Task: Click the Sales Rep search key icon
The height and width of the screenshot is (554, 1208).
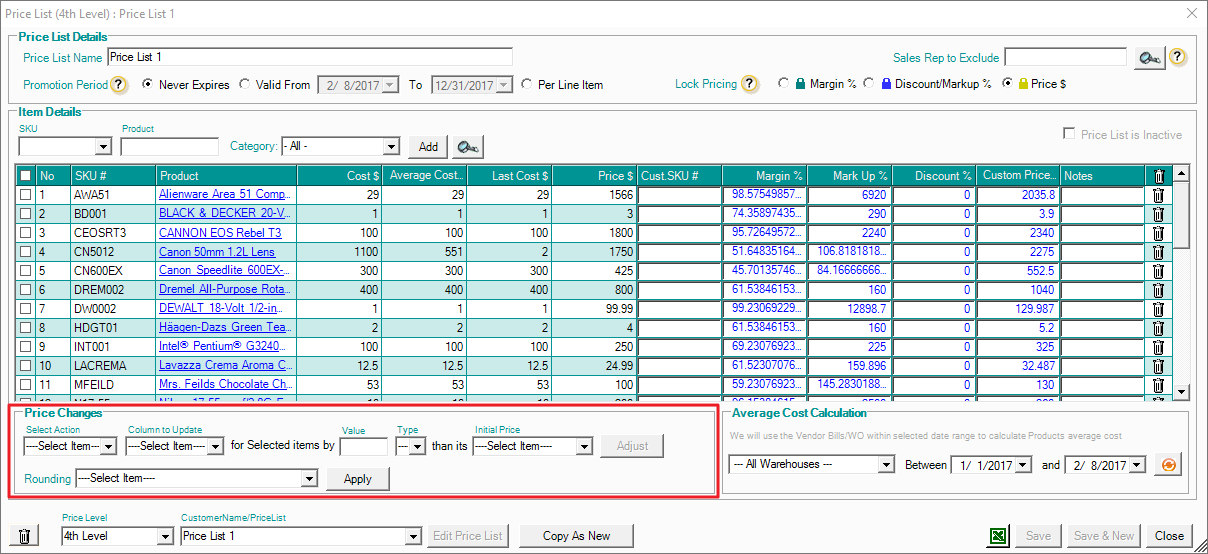Action: (x=1149, y=58)
